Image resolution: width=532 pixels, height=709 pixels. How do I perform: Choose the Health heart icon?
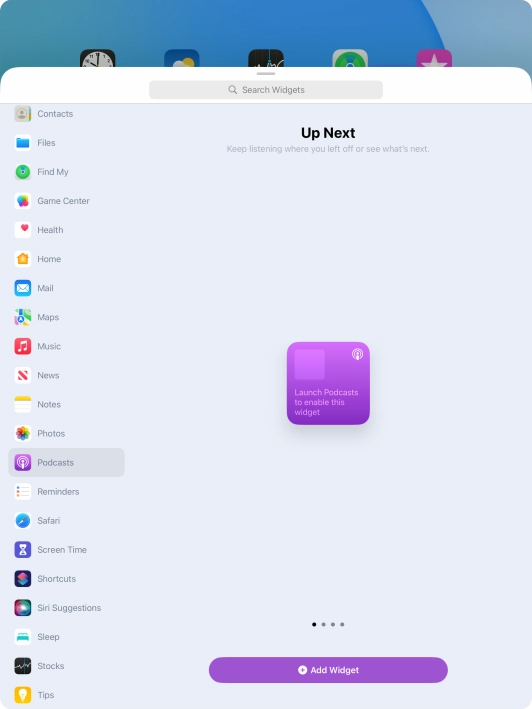23,230
